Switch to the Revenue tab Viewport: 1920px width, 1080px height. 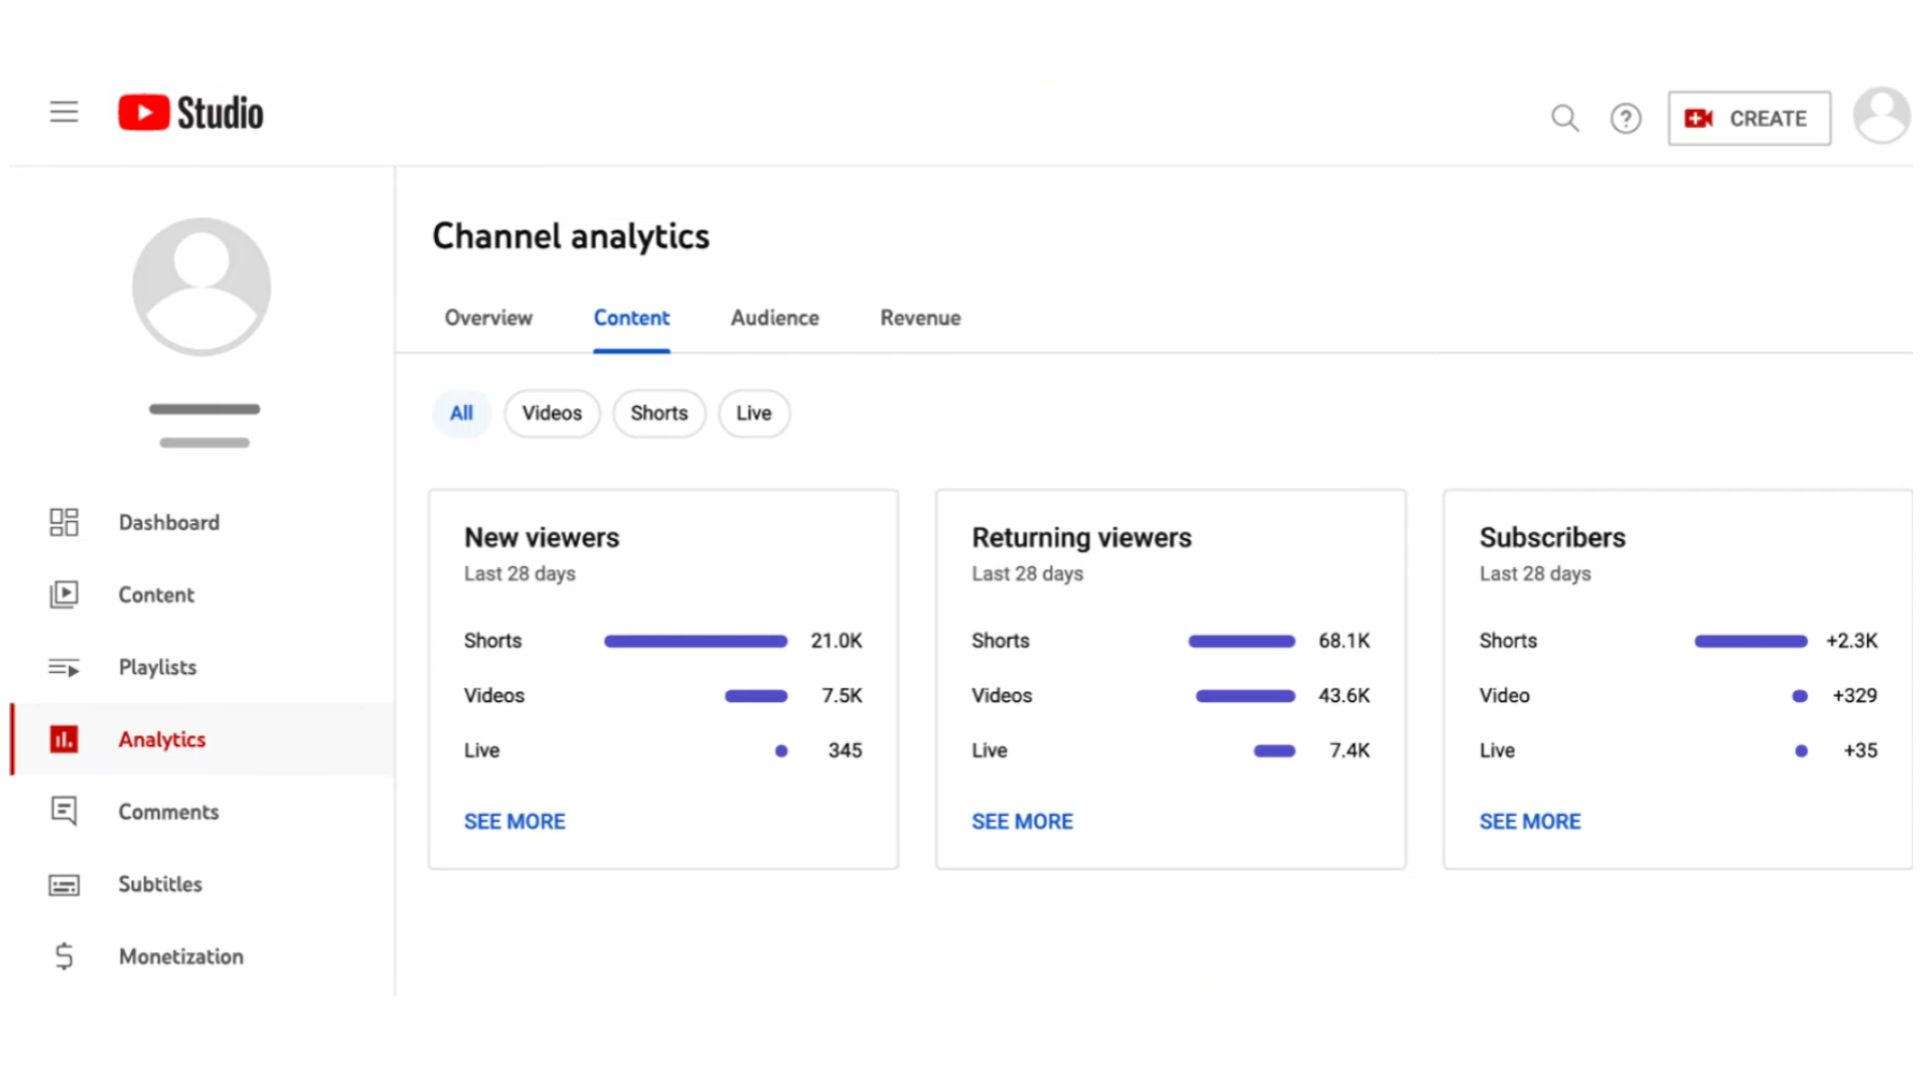pyautogui.click(x=920, y=318)
